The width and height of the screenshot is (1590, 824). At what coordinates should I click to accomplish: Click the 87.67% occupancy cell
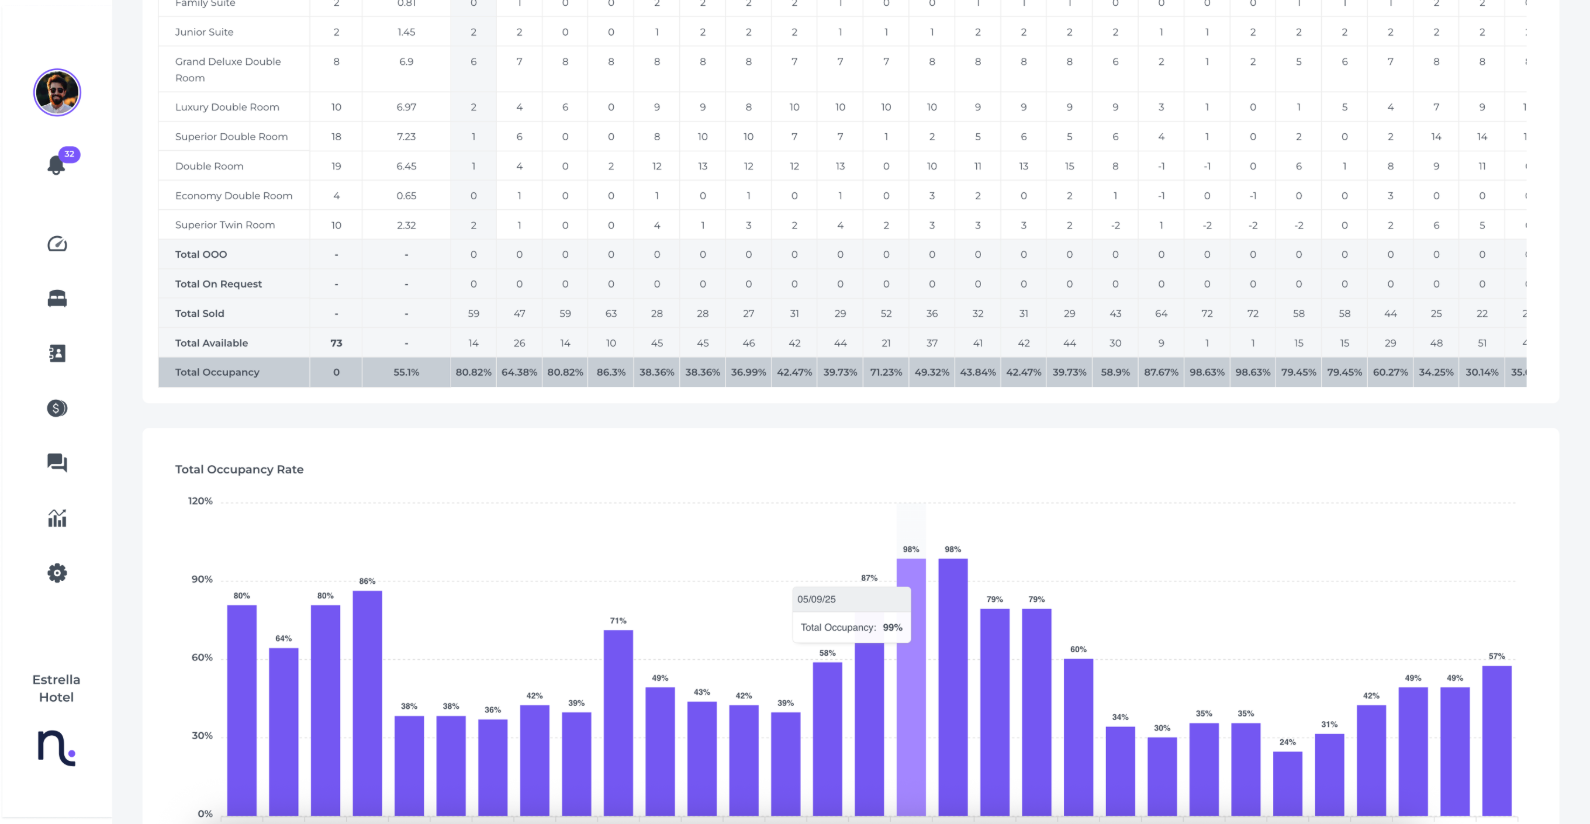pyautogui.click(x=1161, y=372)
